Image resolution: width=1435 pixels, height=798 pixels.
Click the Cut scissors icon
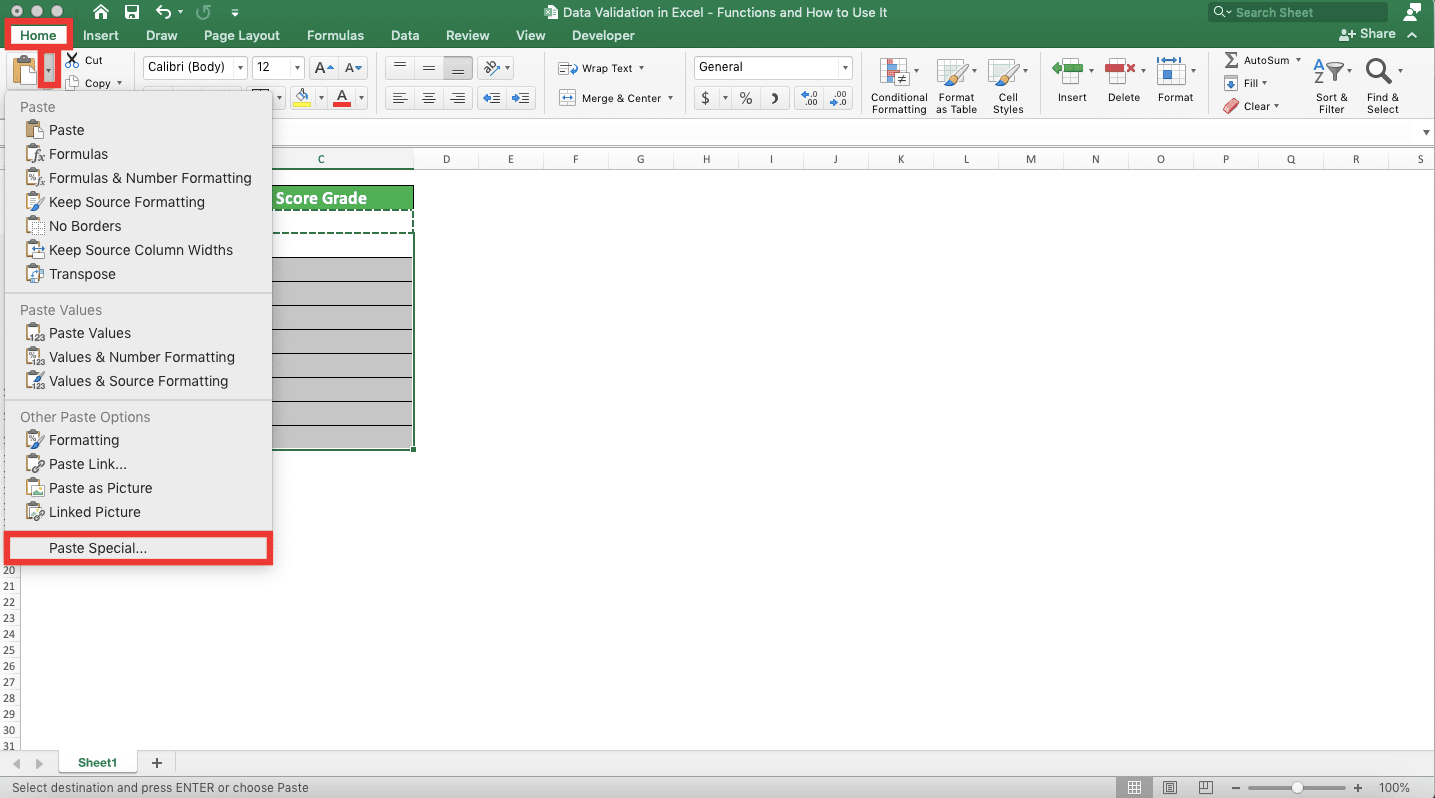point(72,60)
